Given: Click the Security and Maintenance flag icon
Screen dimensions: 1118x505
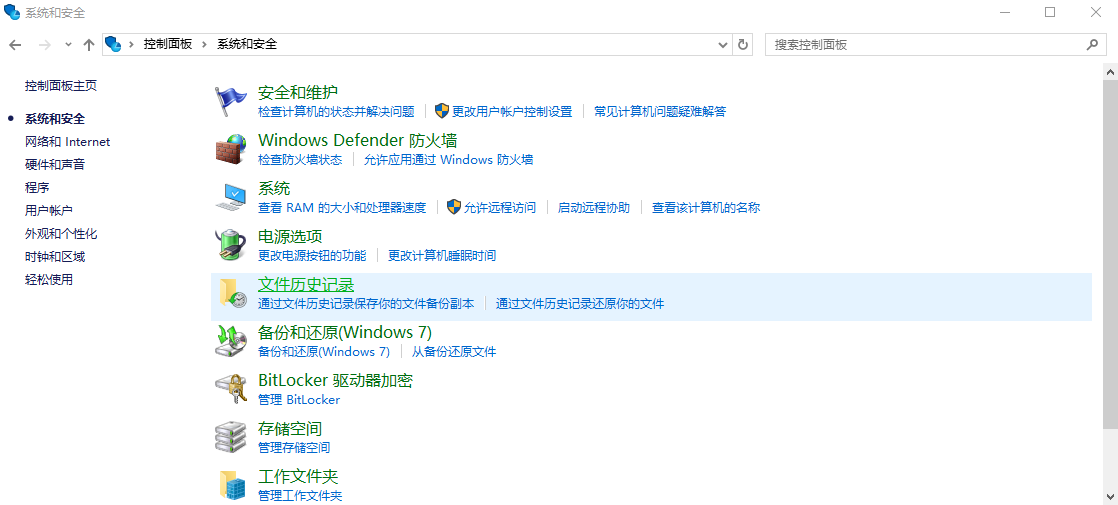Looking at the screenshot, I should point(231,101).
